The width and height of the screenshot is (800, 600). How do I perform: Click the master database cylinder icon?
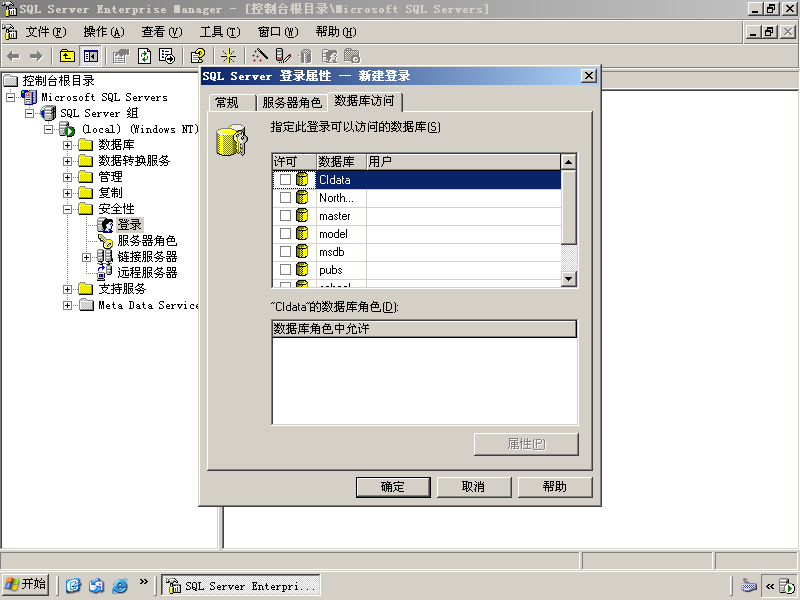tap(302, 216)
